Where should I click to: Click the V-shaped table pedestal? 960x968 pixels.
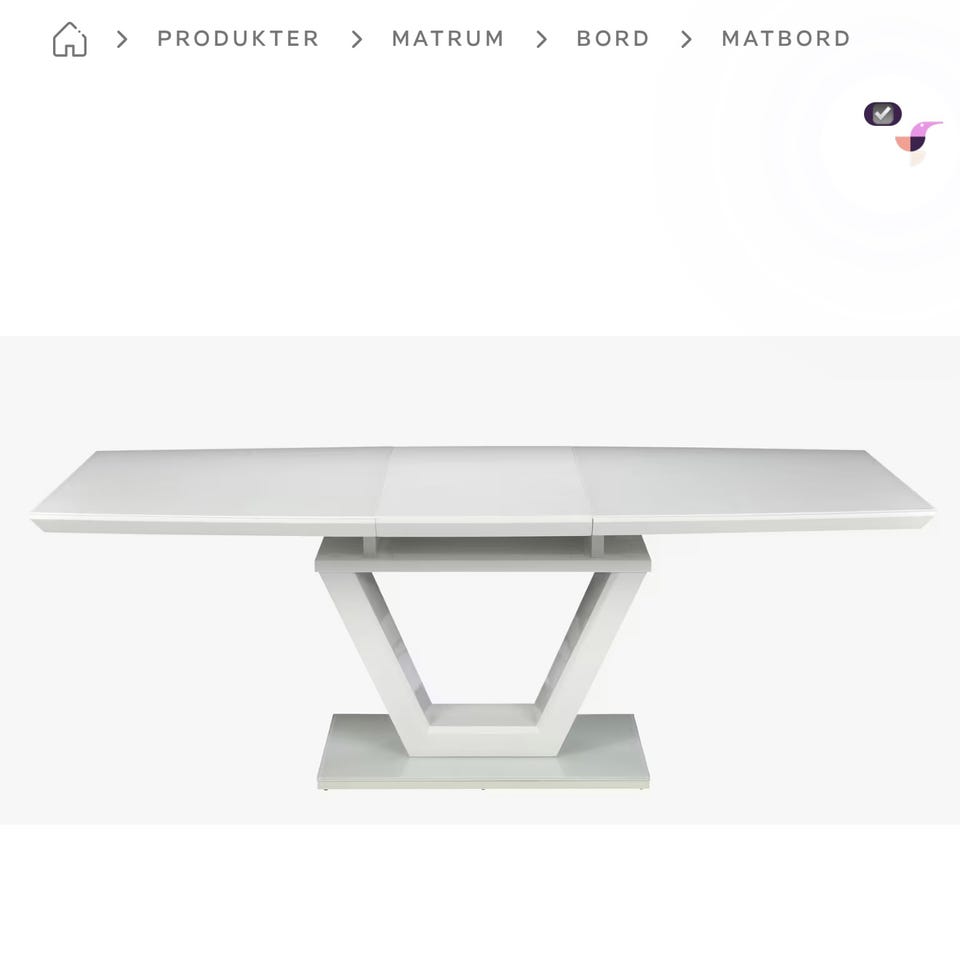[x=482, y=664]
